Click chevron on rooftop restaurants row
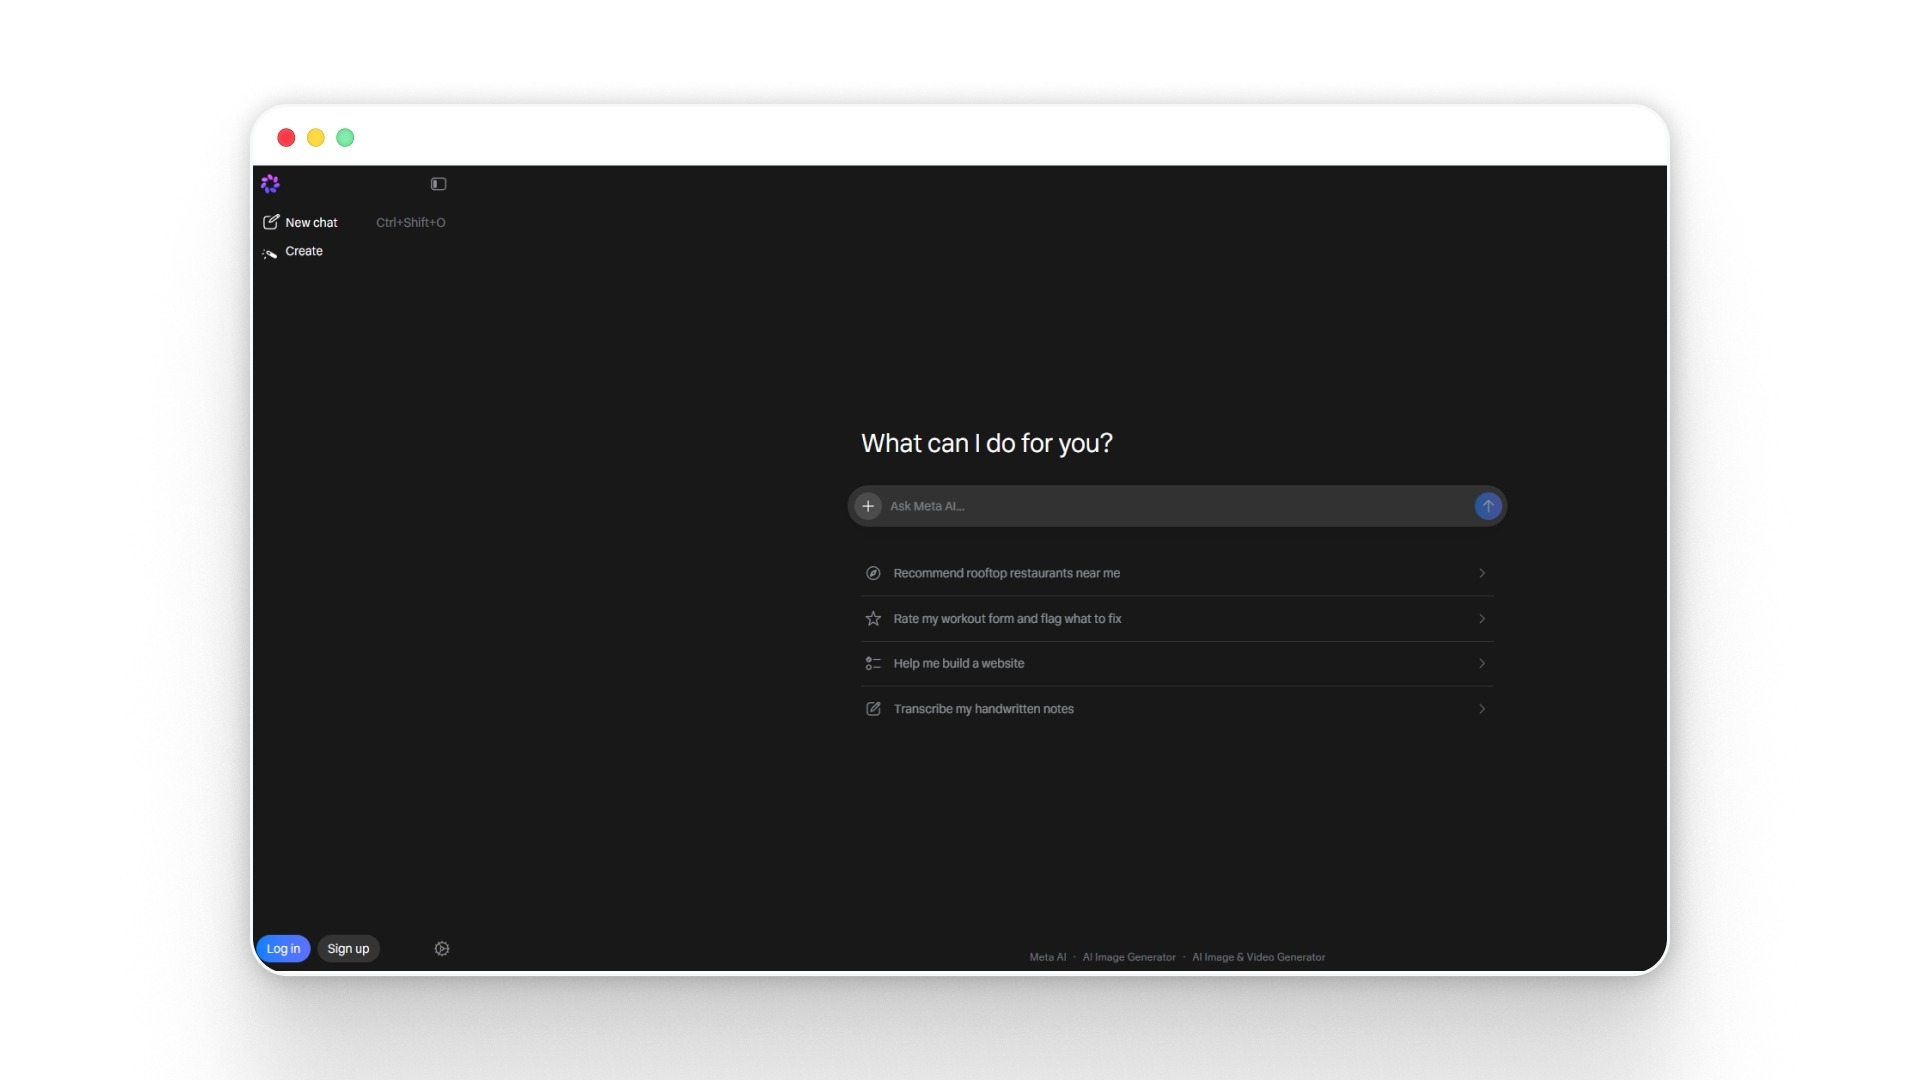The image size is (1920, 1080). pos(1482,573)
